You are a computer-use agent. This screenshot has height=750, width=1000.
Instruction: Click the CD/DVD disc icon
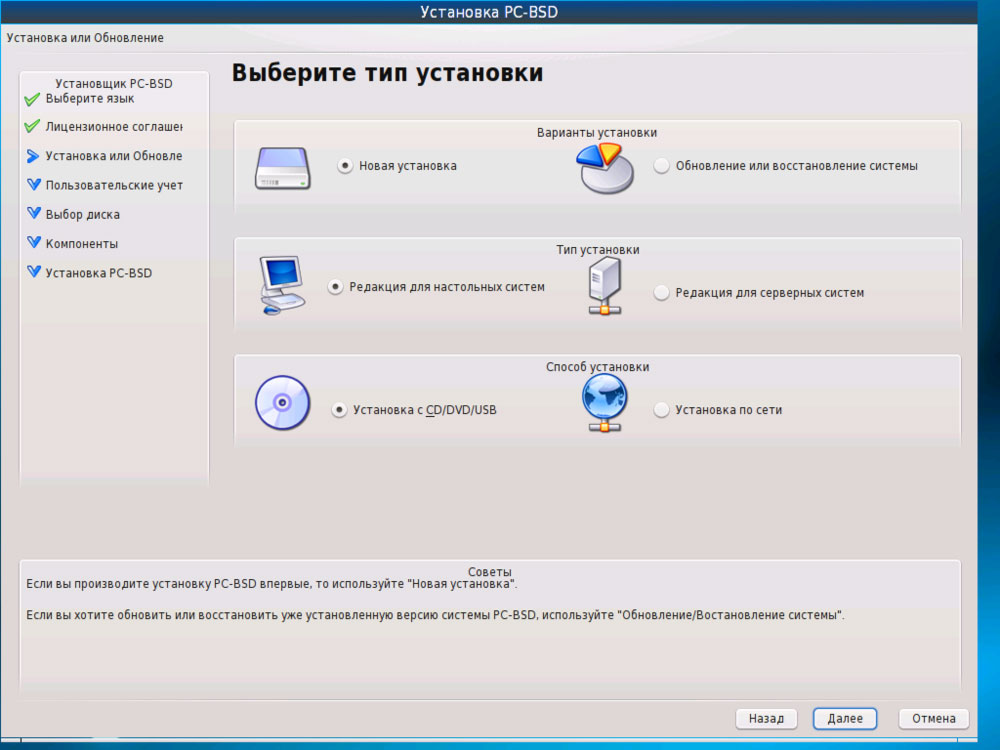click(283, 402)
